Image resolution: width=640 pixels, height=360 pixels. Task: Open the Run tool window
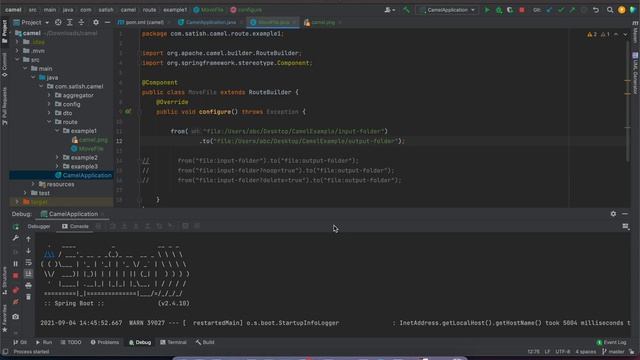click(x=44, y=342)
